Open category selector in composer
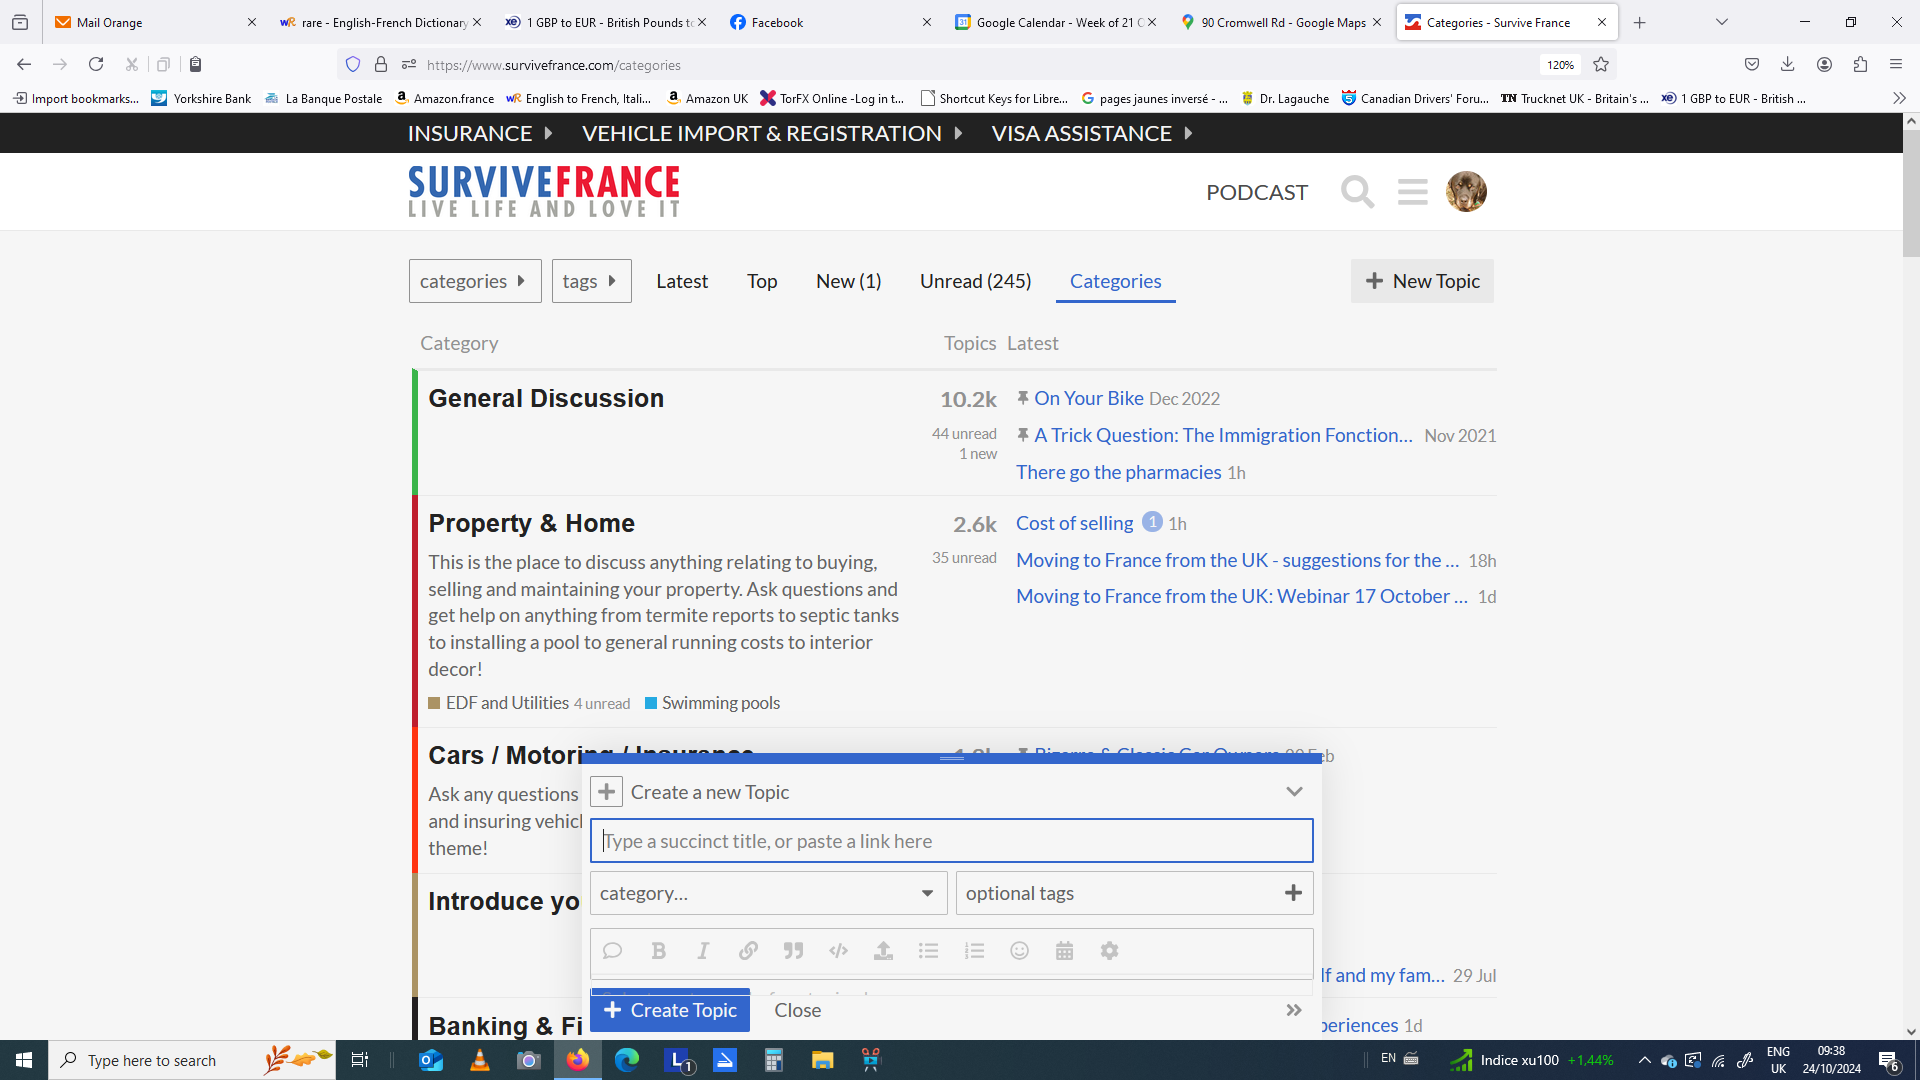The height and width of the screenshot is (1080, 1920). pyautogui.click(x=768, y=893)
